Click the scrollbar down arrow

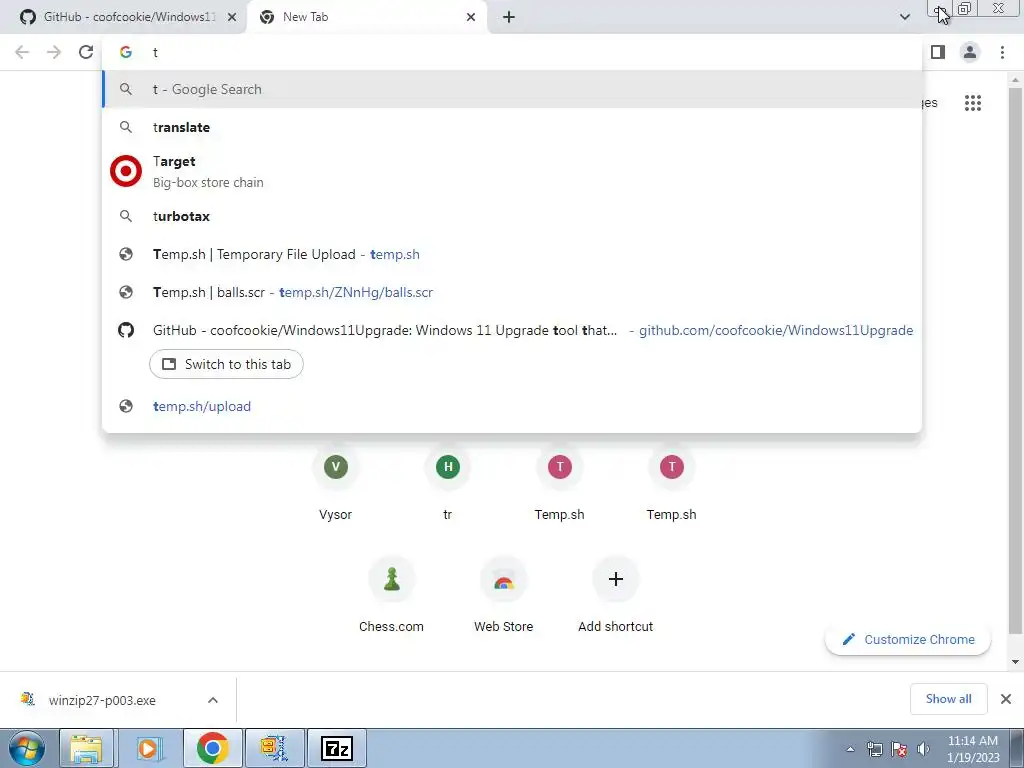pyautogui.click(x=1015, y=662)
